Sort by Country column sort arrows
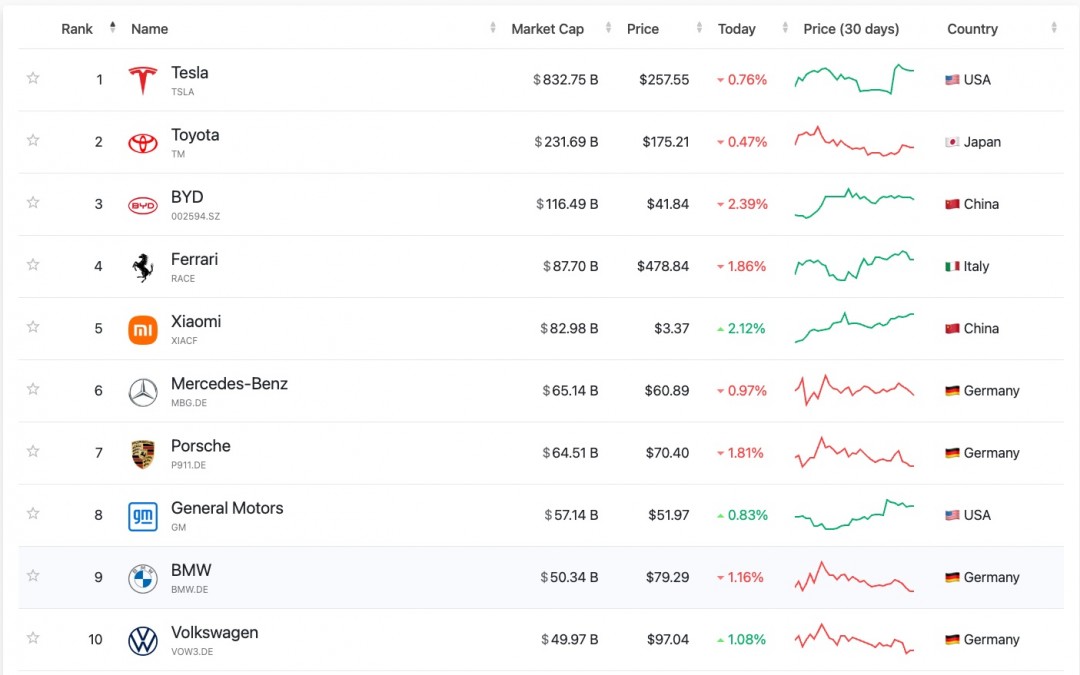The height and width of the screenshot is (675, 1080). pos(1054,28)
